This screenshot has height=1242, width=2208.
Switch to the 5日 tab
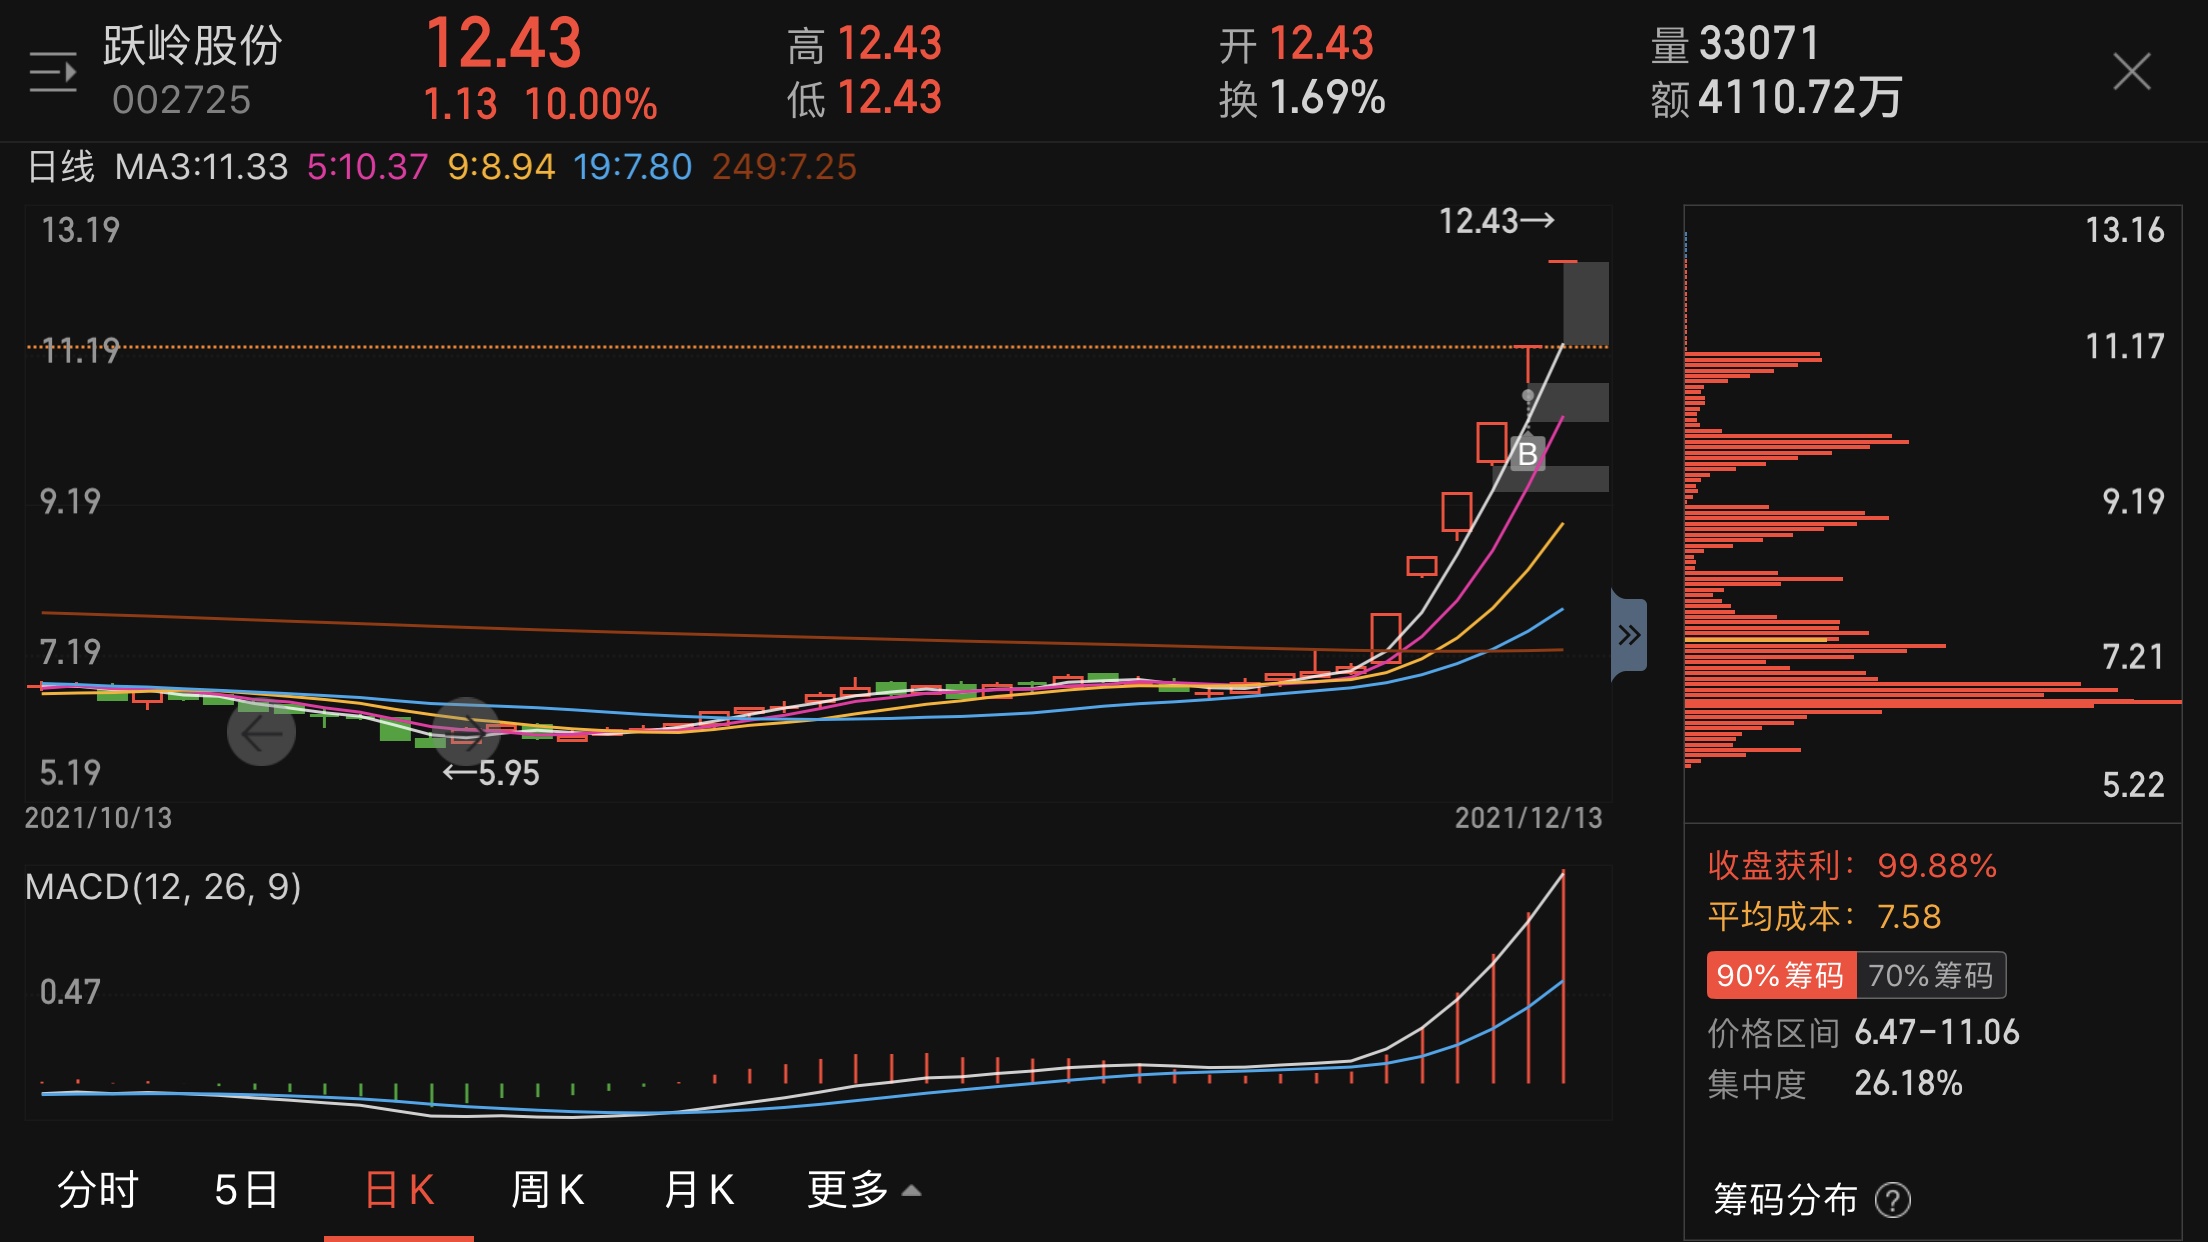pos(246,1190)
